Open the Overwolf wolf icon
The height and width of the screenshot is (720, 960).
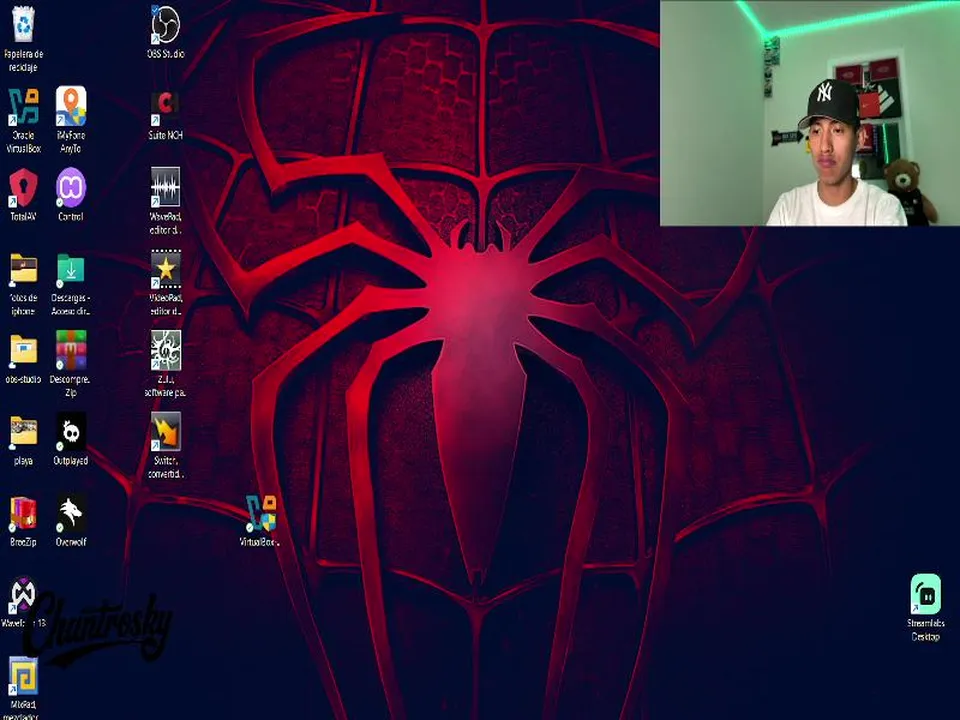pyautogui.click(x=71, y=513)
